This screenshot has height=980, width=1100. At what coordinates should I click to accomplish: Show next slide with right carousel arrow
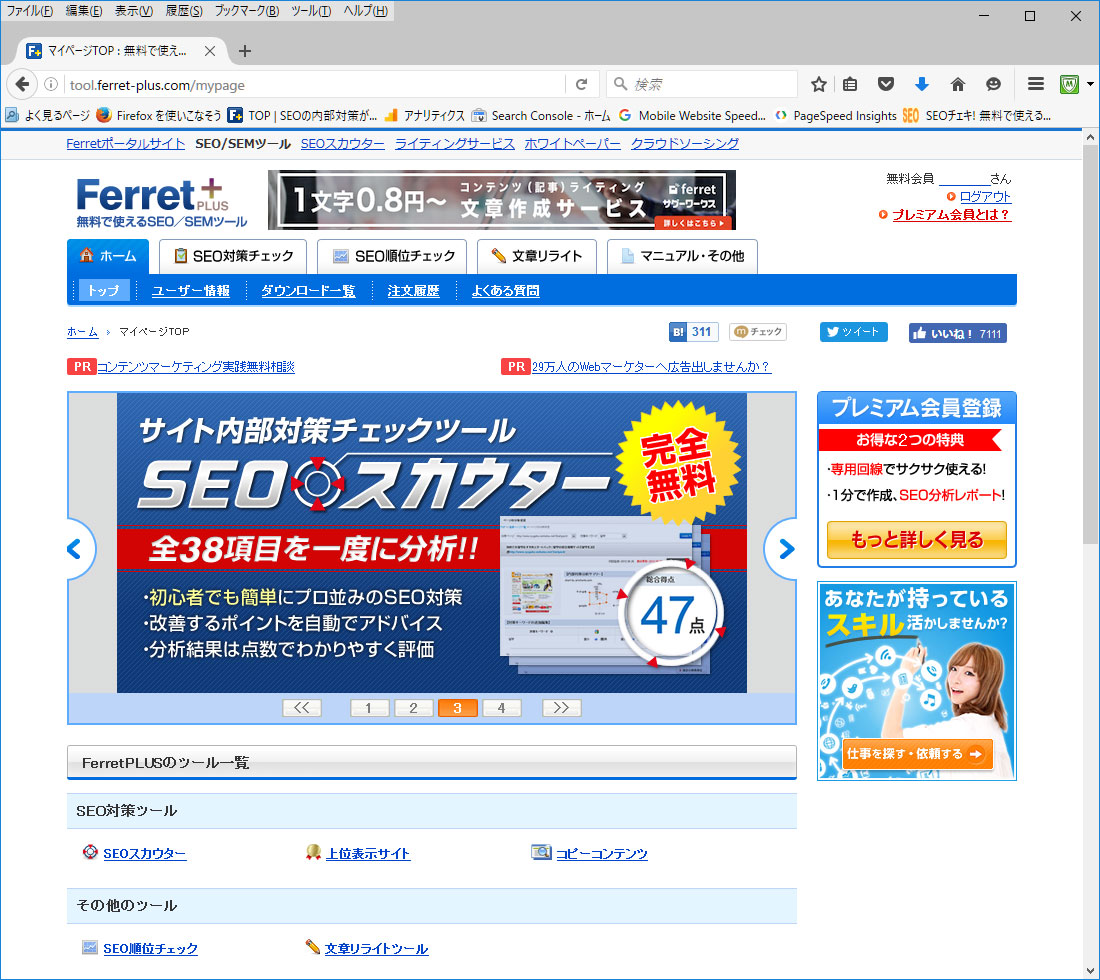[x=784, y=549]
